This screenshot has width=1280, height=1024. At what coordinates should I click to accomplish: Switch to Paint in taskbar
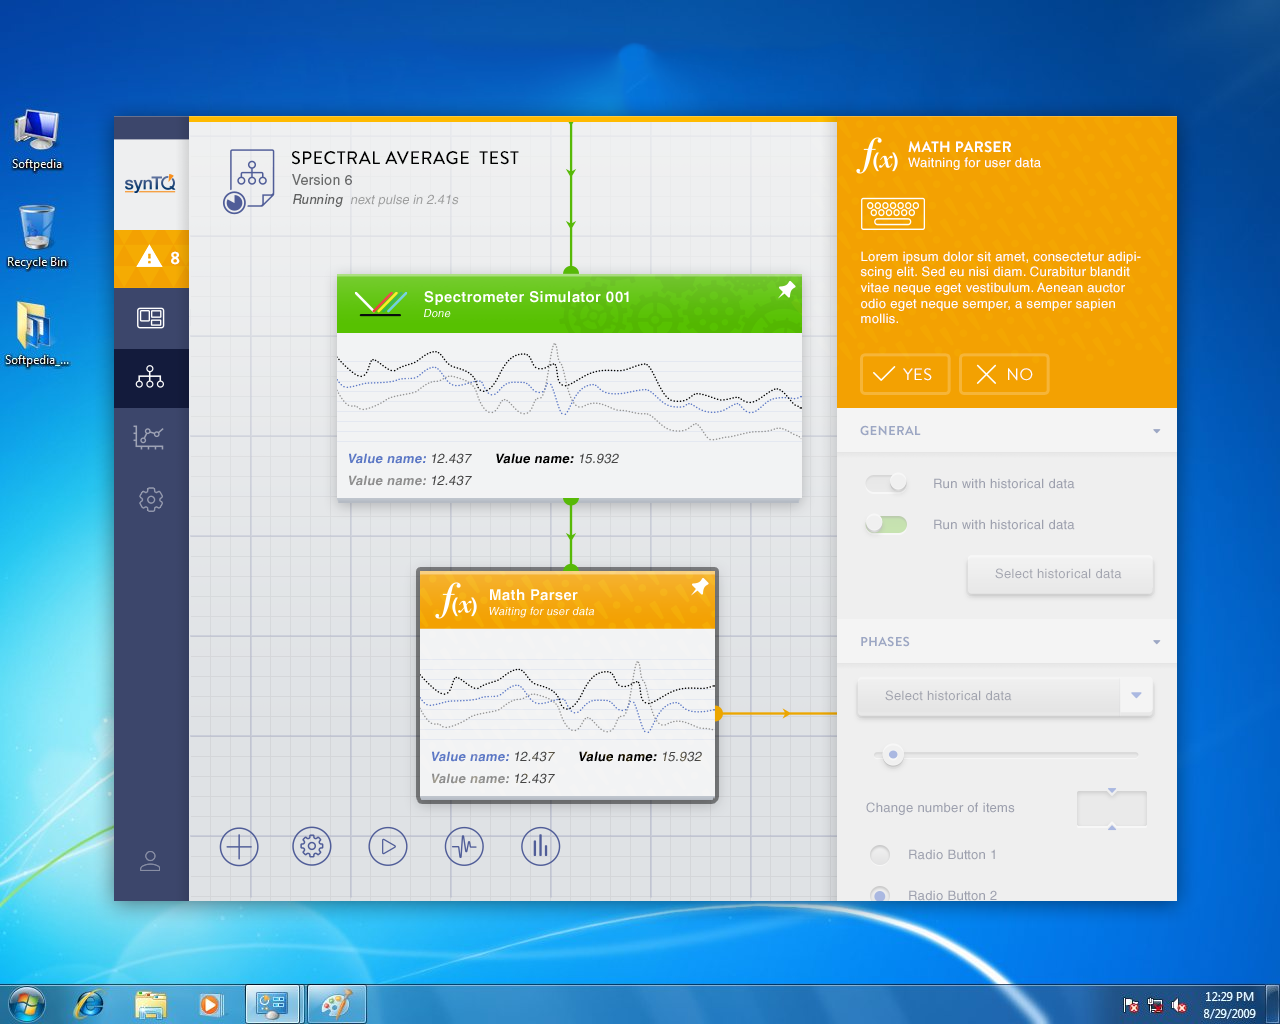tap(336, 1004)
